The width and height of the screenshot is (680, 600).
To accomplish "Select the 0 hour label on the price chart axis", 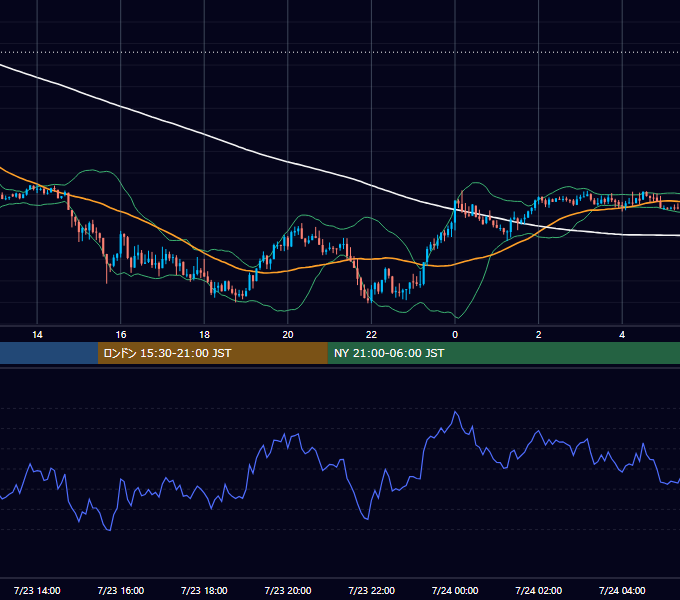I will 455,335.
